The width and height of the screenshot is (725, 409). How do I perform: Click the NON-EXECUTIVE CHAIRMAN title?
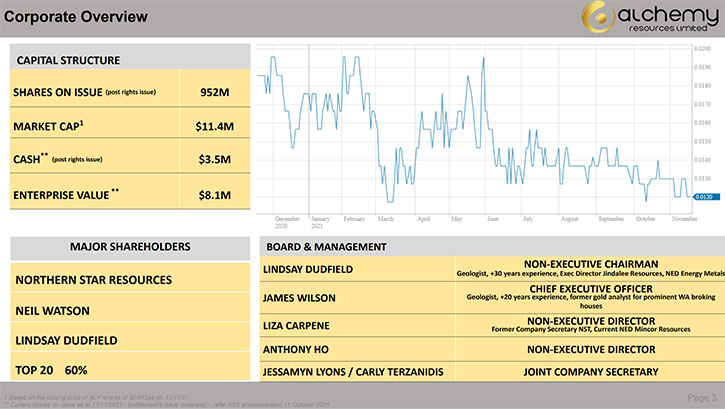point(591,264)
